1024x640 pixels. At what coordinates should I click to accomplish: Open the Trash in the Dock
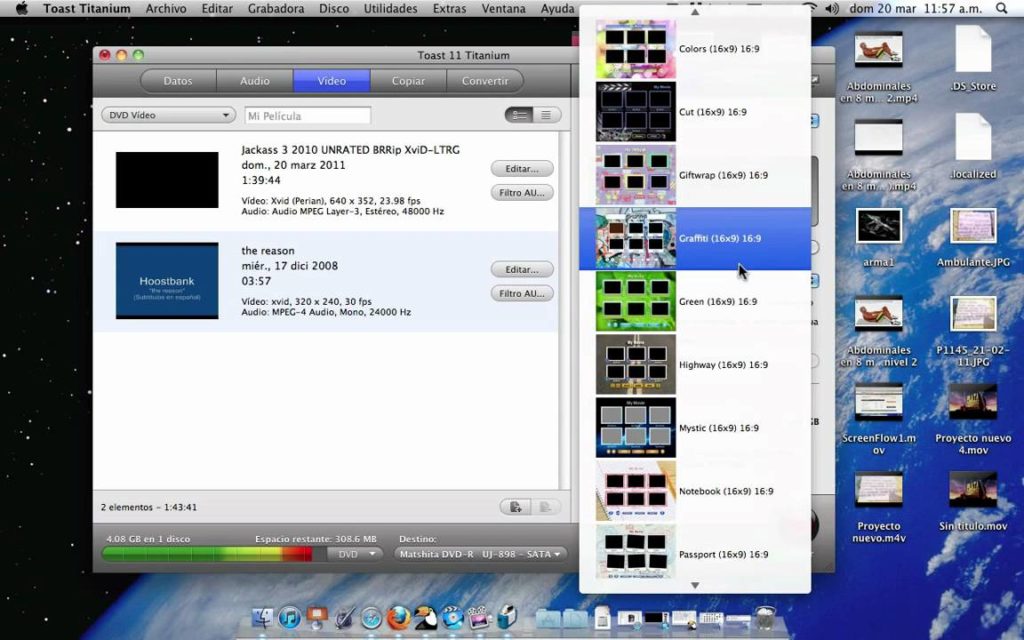(765, 618)
